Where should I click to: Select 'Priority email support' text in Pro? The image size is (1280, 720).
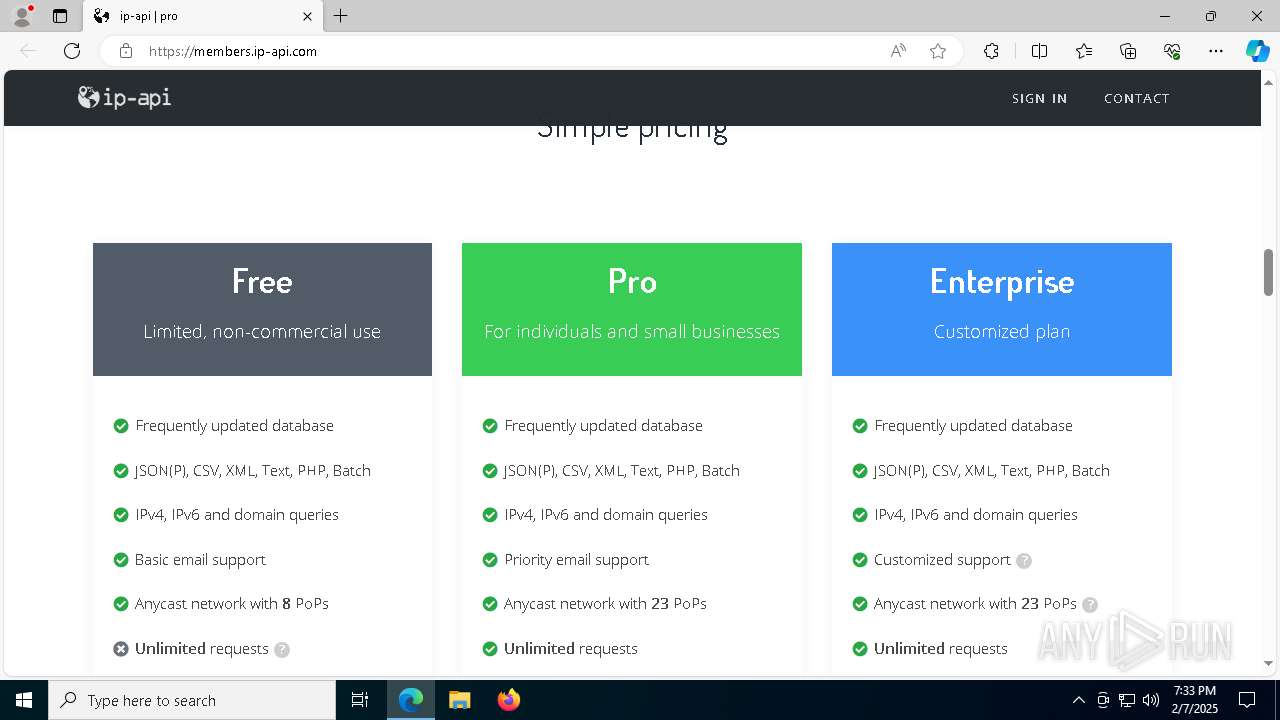click(576, 560)
